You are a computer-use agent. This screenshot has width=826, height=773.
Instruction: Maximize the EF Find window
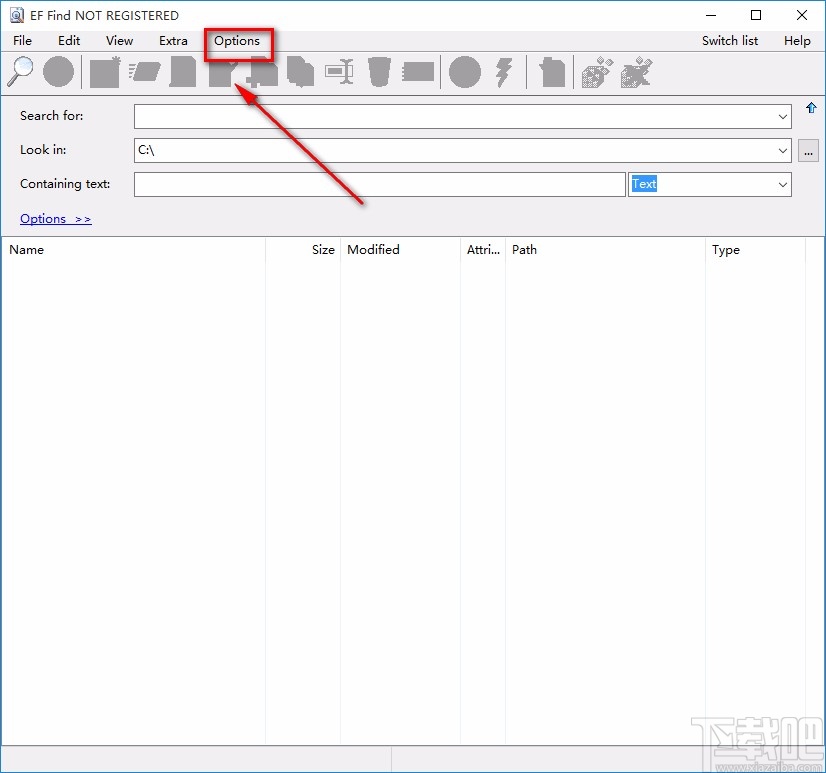point(756,15)
